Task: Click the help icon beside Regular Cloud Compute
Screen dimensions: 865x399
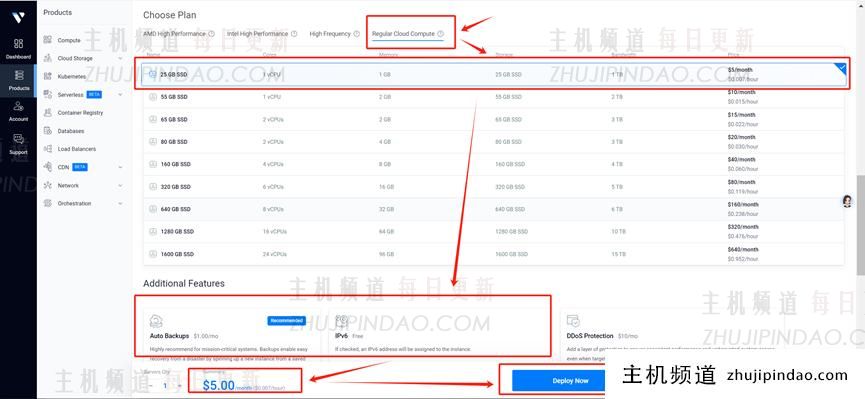Action: [x=440, y=34]
